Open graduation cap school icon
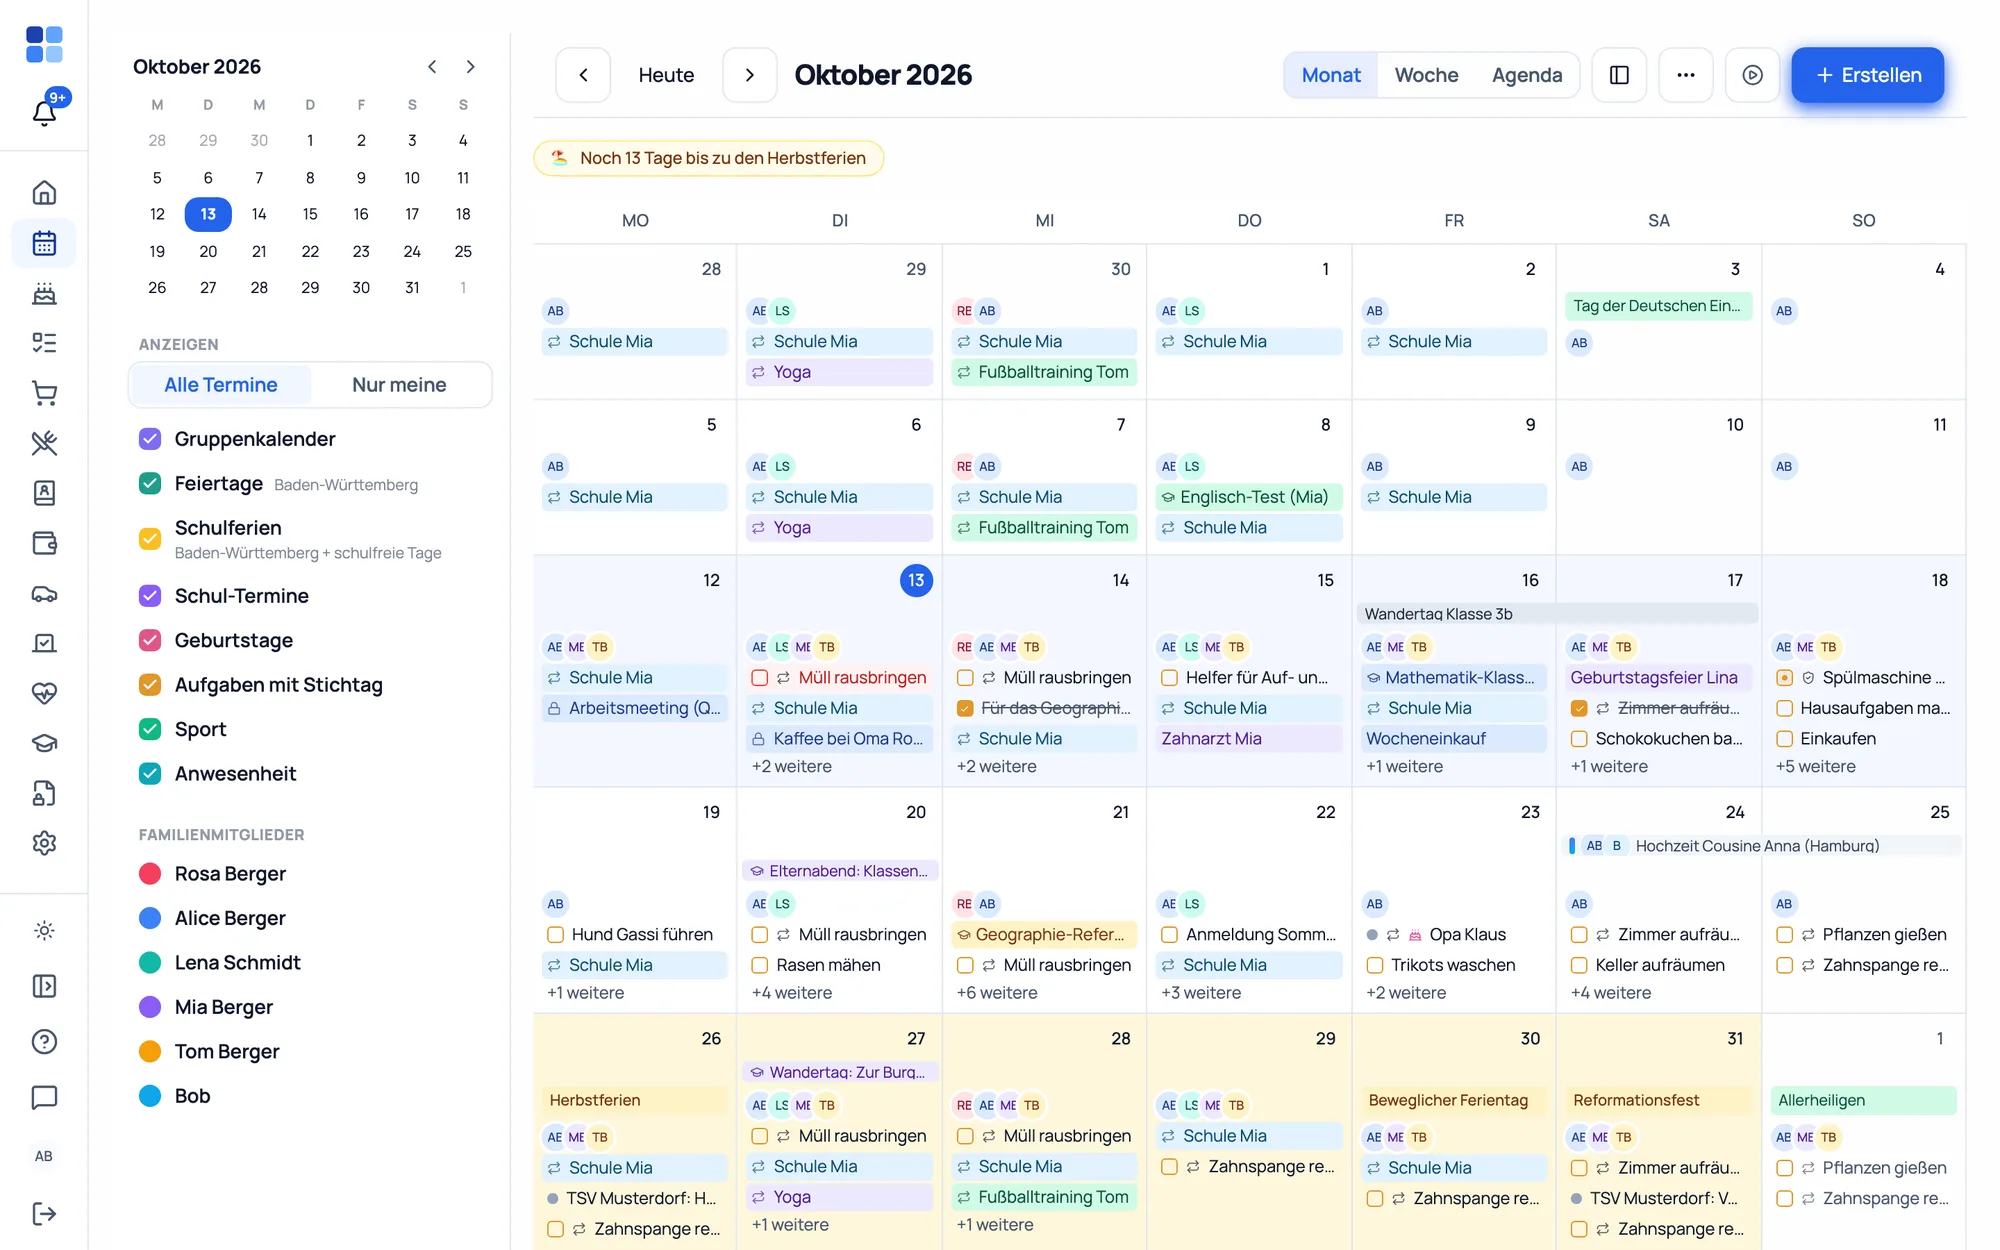This screenshot has width=2000, height=1250. coord(44,743)
